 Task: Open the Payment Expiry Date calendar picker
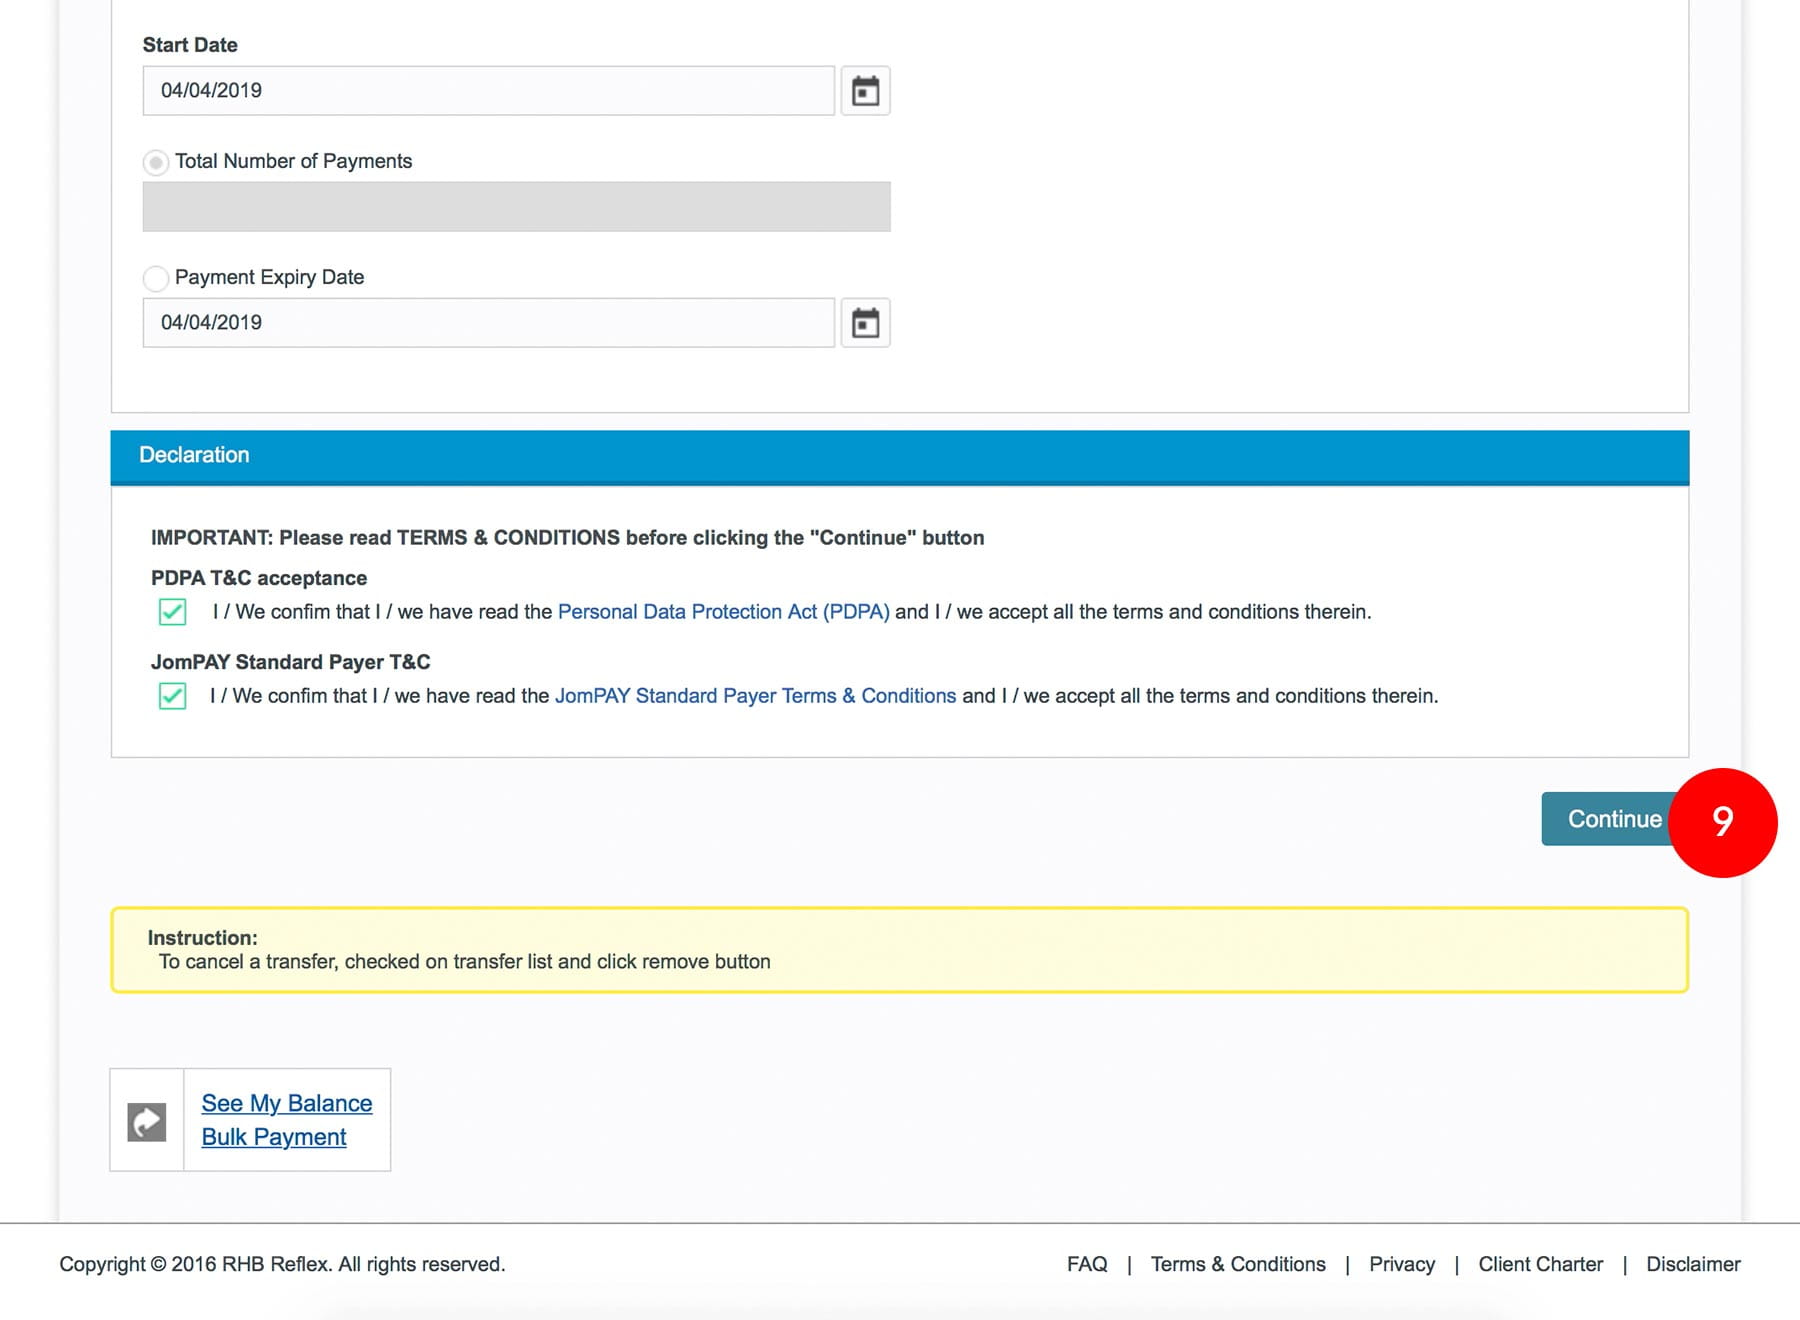coord(865,323)
